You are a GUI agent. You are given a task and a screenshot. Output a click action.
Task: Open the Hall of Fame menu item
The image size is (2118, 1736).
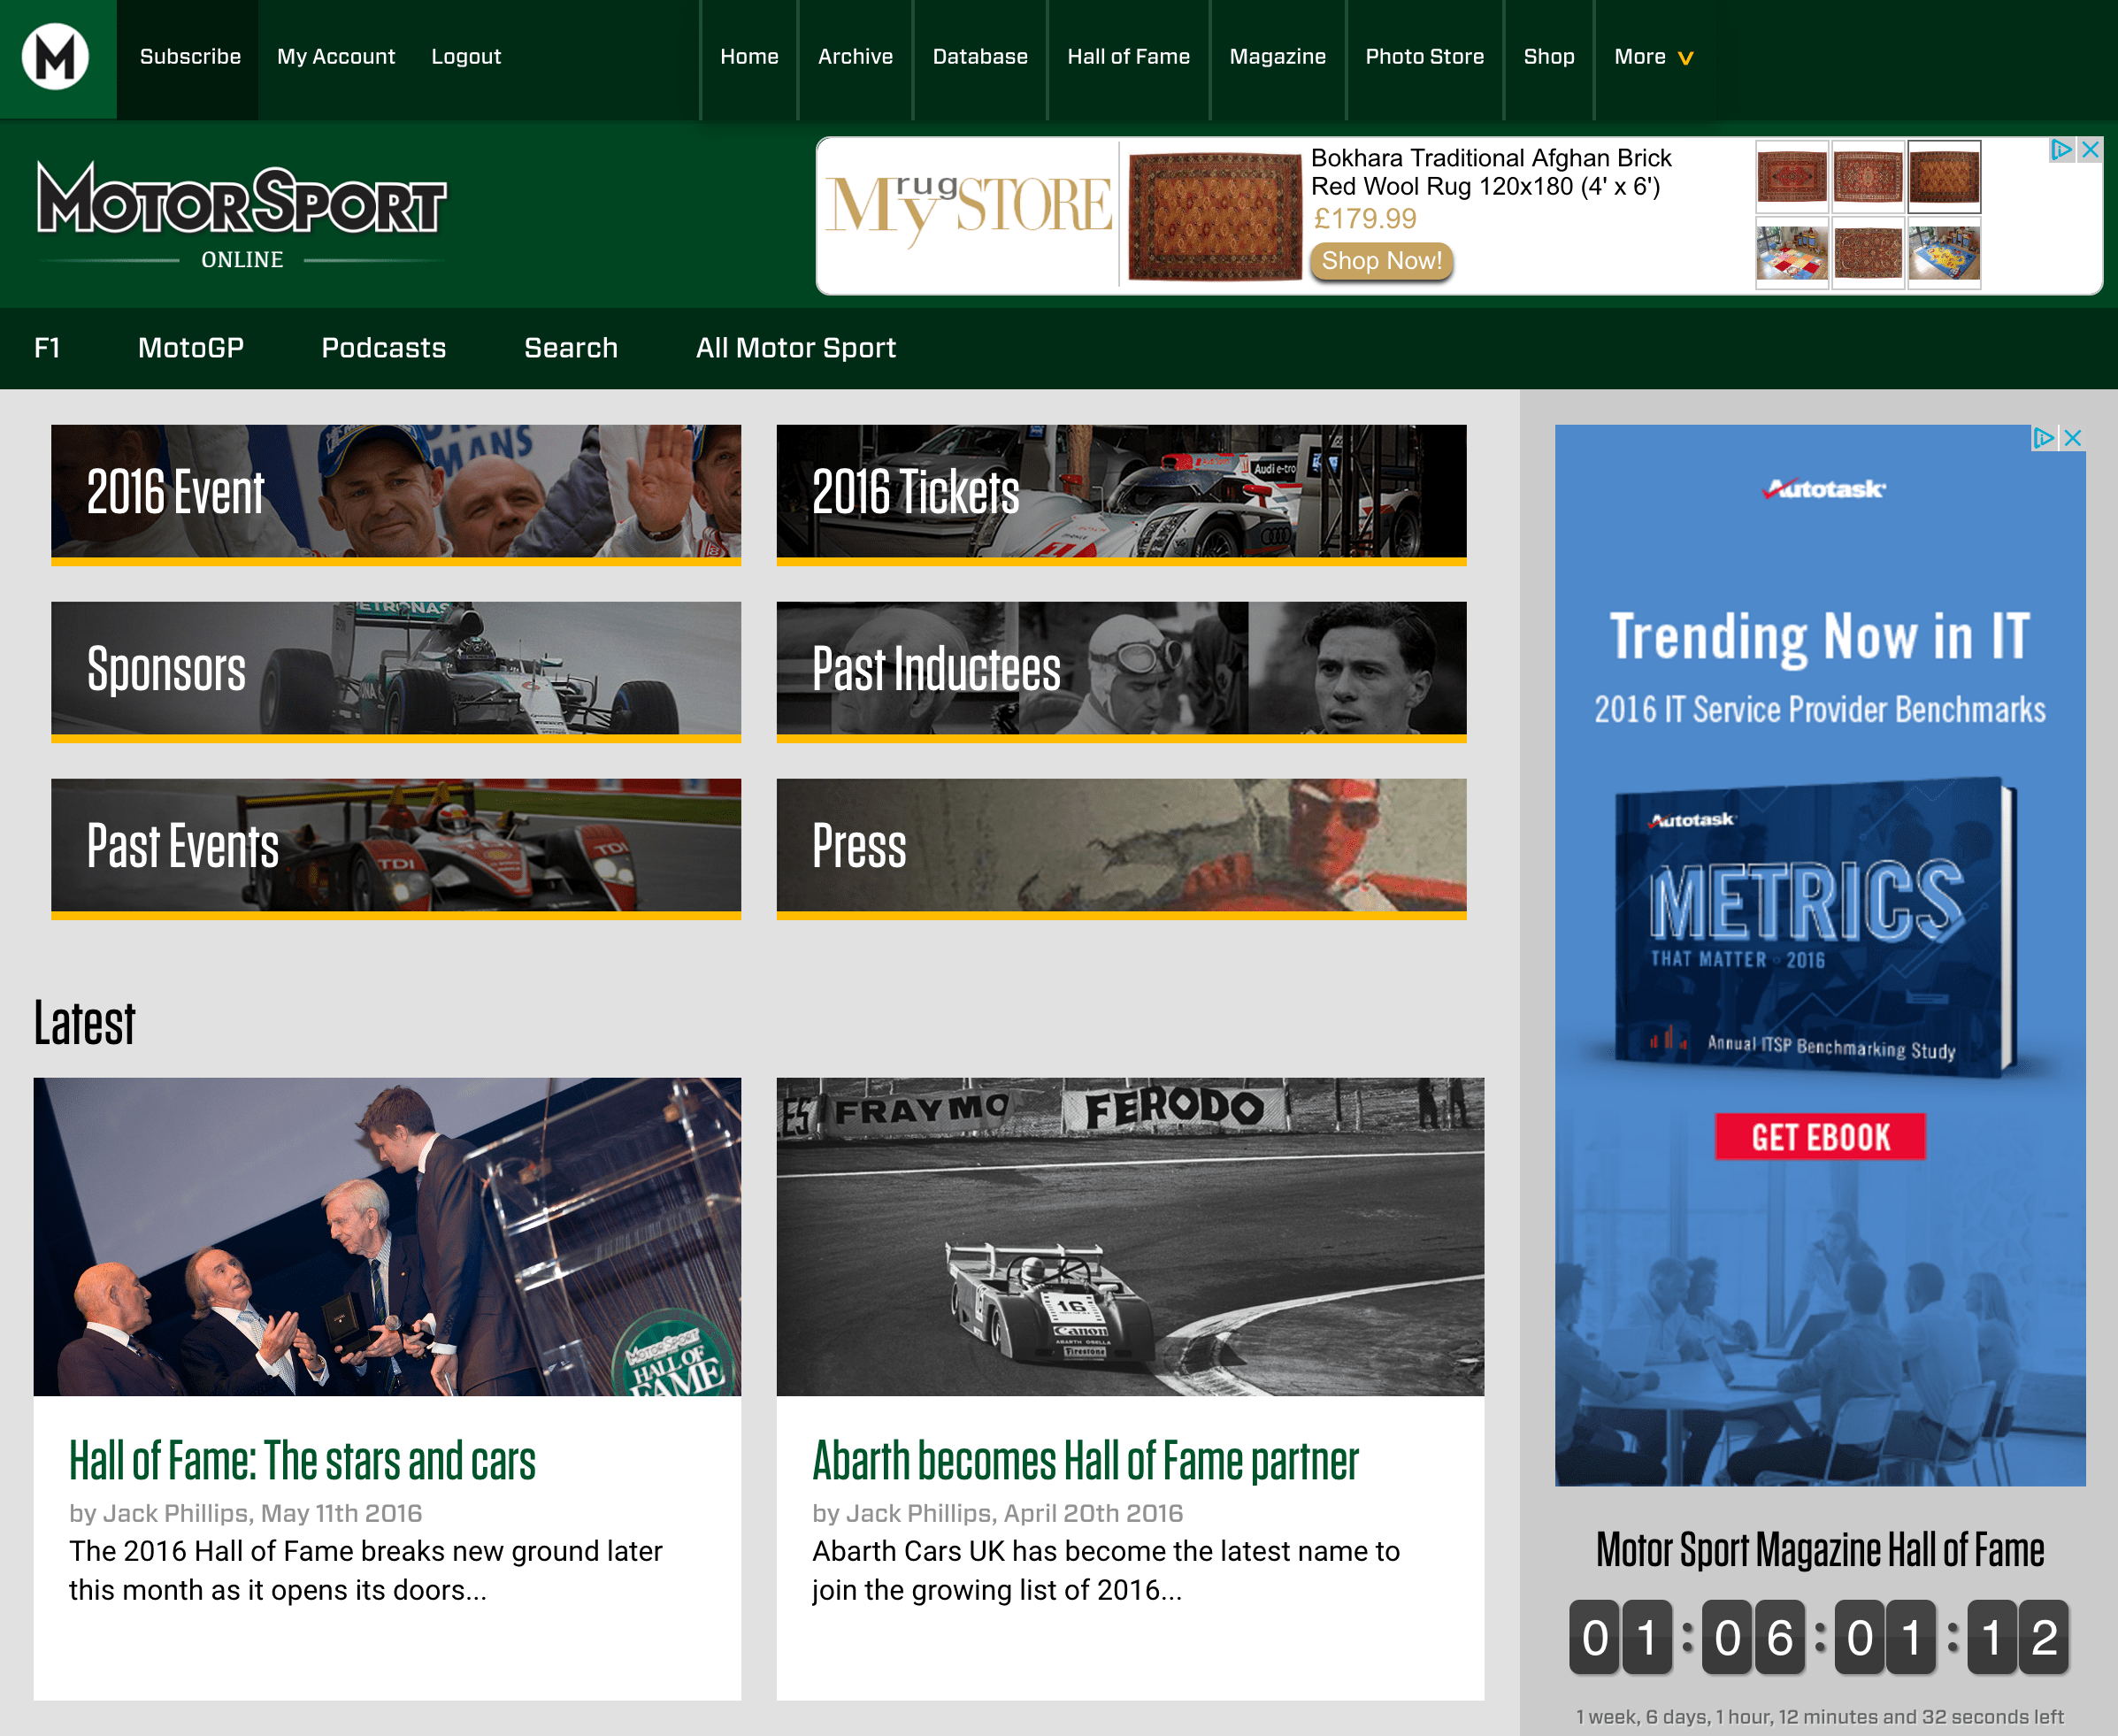pyautogui.click(x=1128, y=57)
